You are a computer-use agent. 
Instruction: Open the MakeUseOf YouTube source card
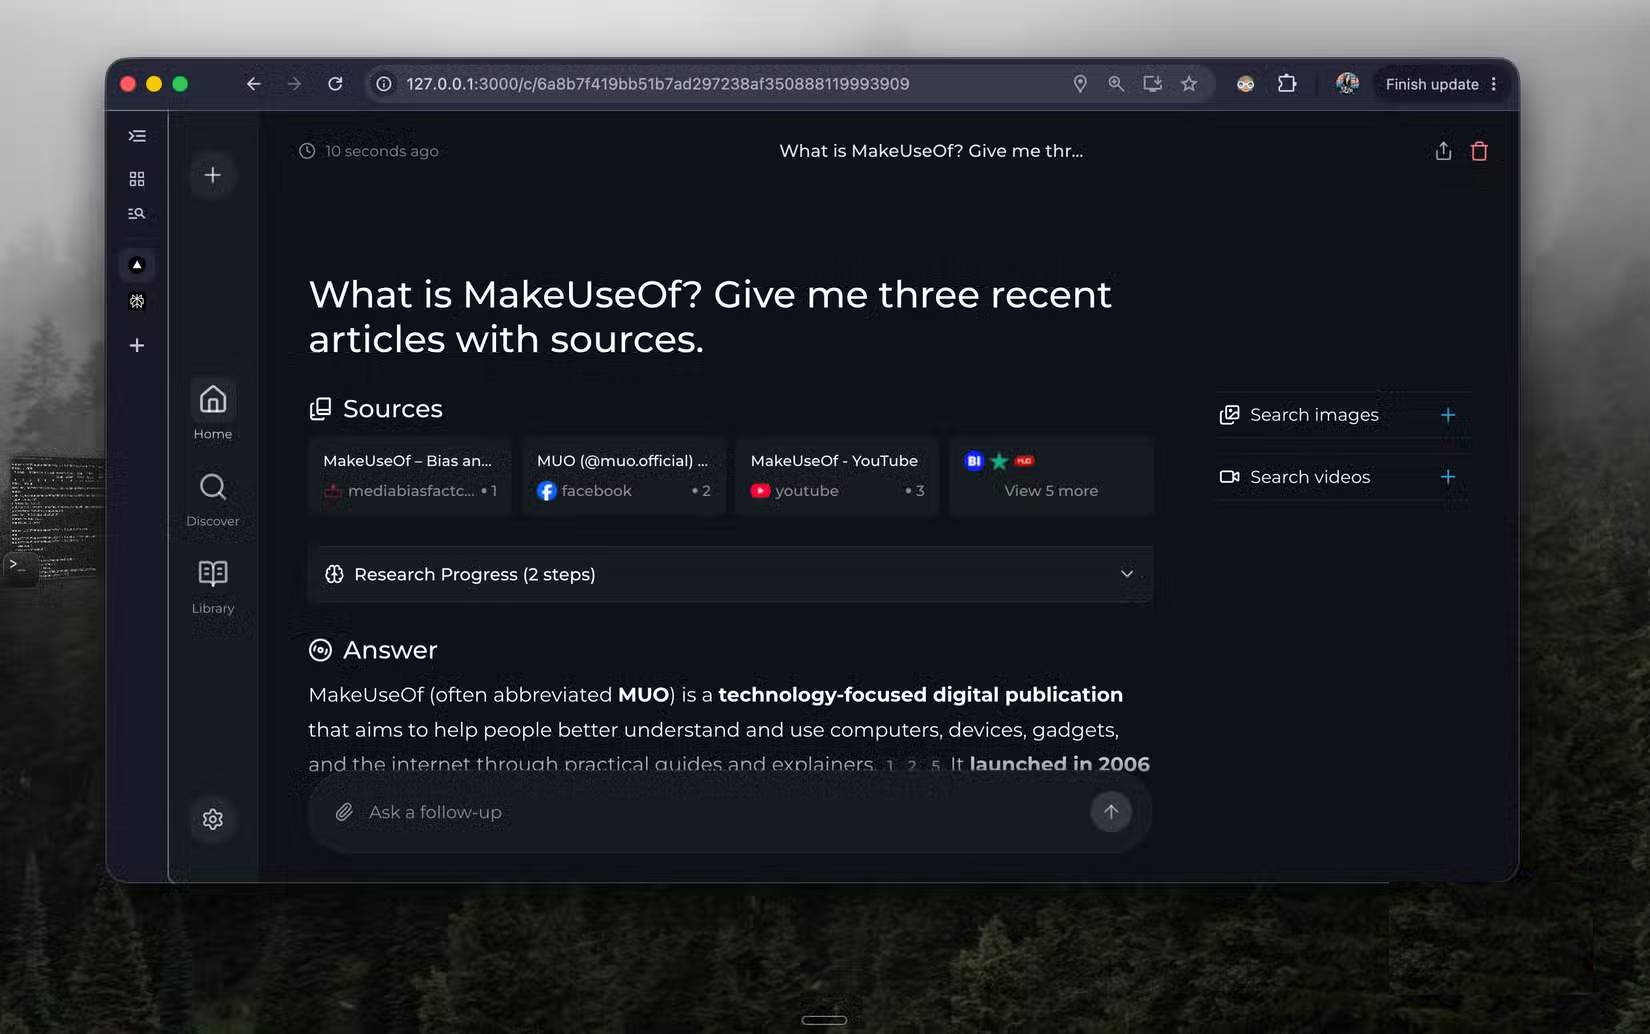[x=837, y=476]
